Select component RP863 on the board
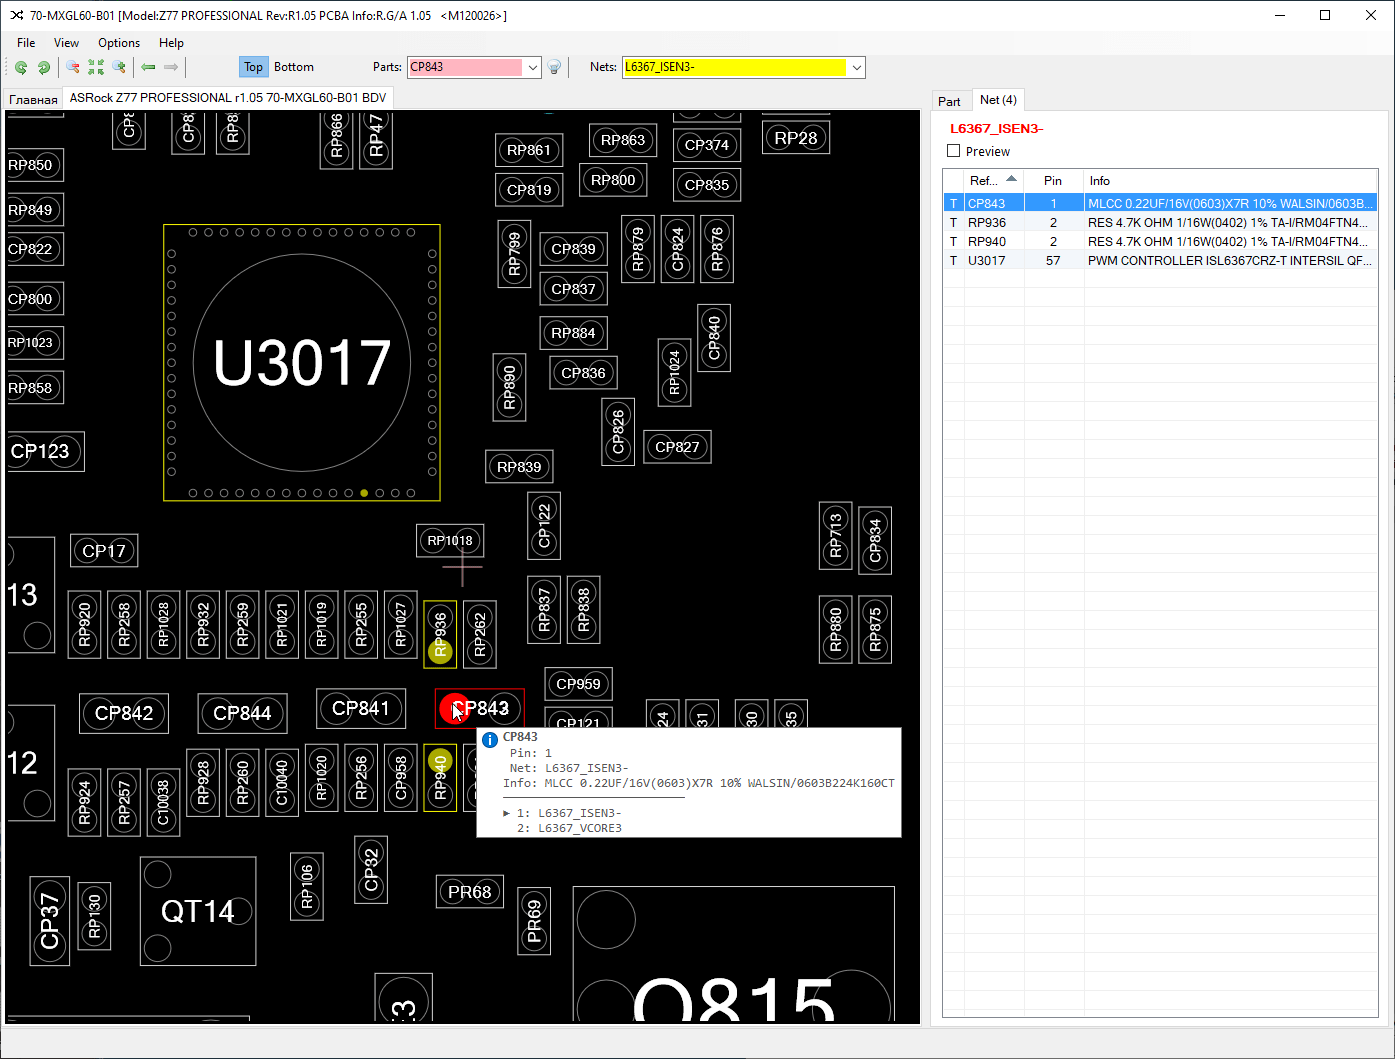The width and height of the screenshot is (1395, 1059). coord(623,140)
